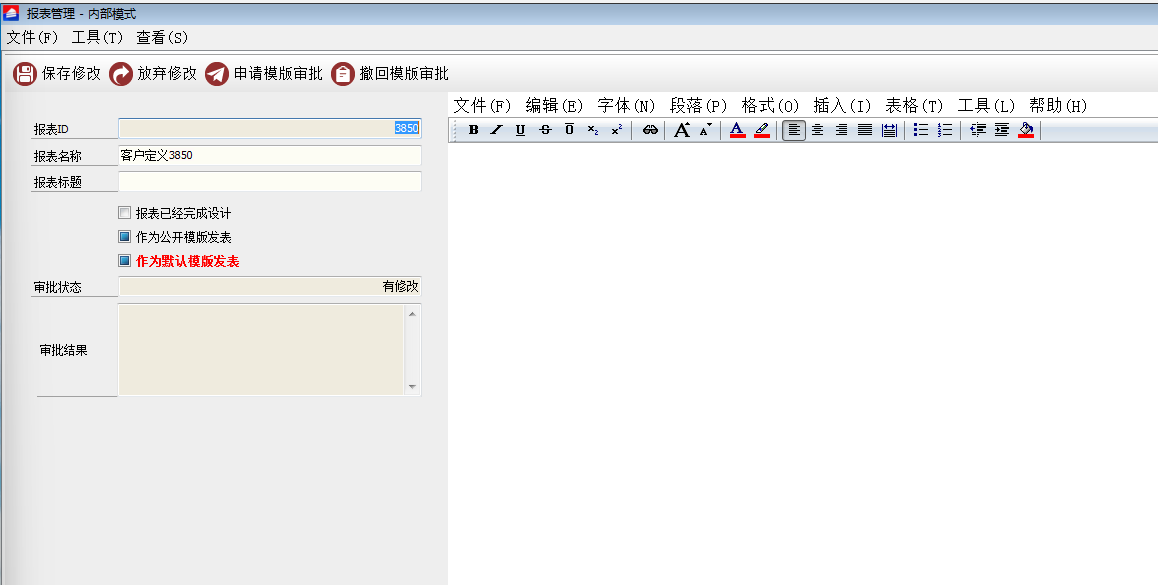Click the paper plane template approval icon
The image size is (1158, 585).
pyautogui.click(x=217, y=74)
